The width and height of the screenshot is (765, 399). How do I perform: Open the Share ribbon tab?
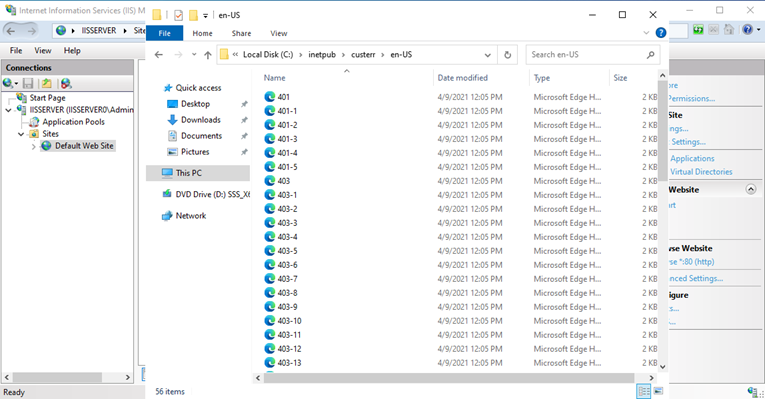242,33
